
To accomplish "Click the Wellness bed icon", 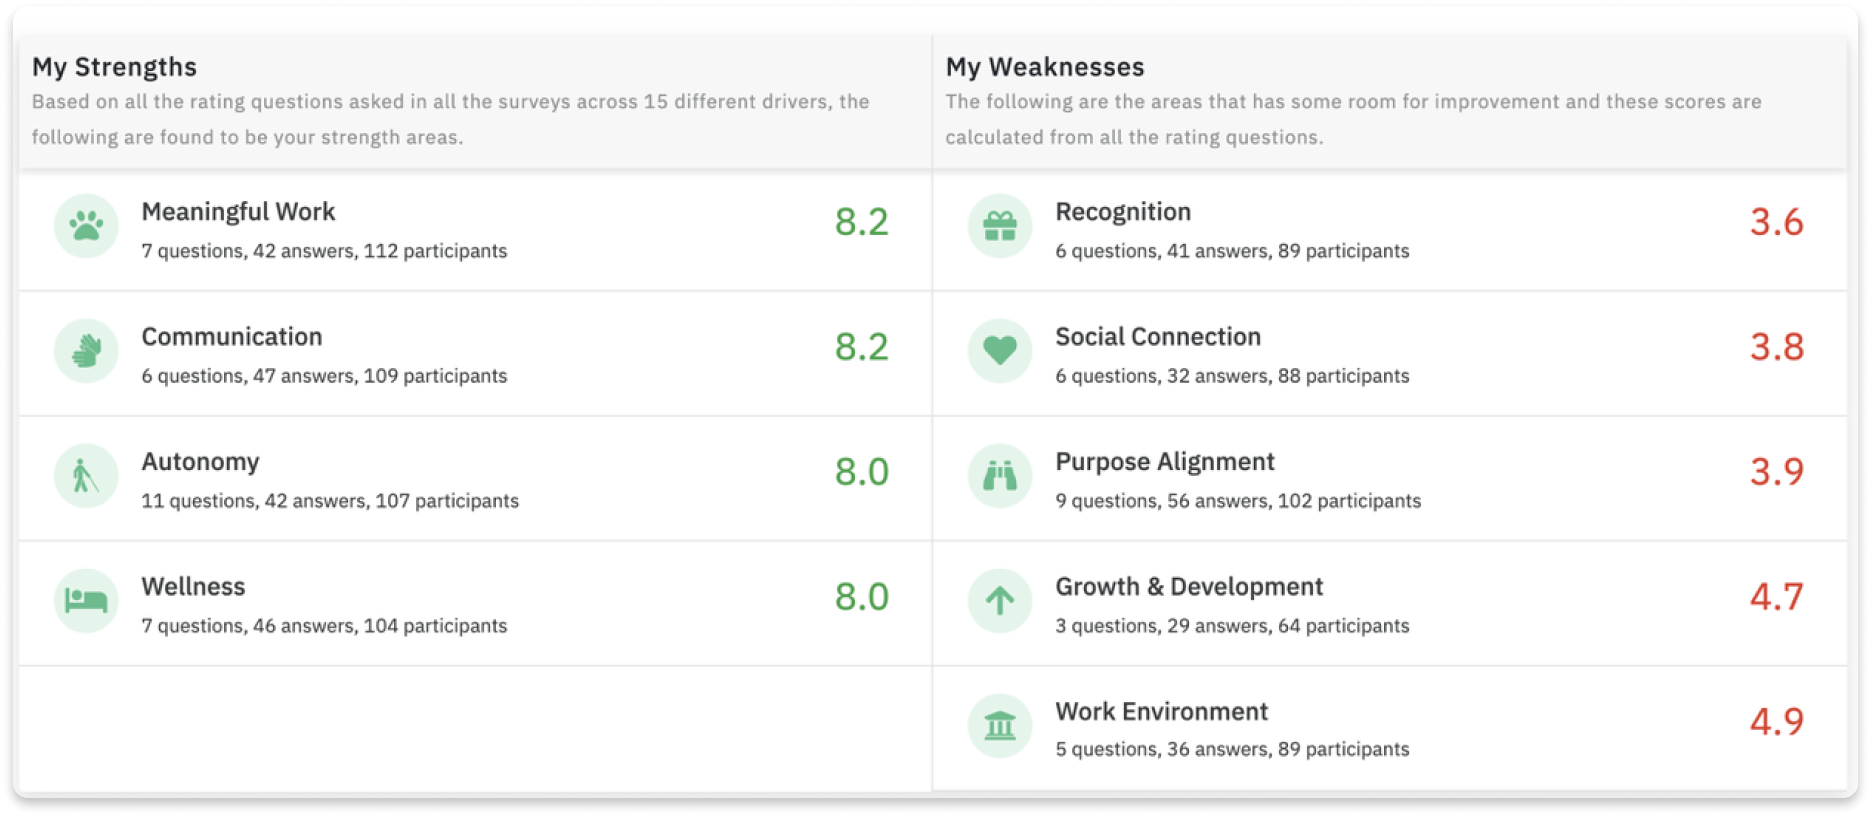I will [86, 601].
